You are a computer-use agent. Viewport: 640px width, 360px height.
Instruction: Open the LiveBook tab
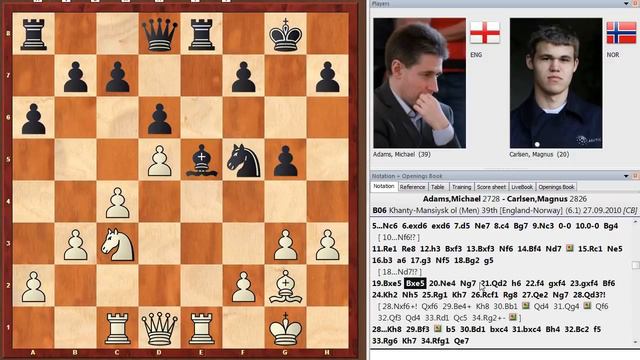point(522,187)
